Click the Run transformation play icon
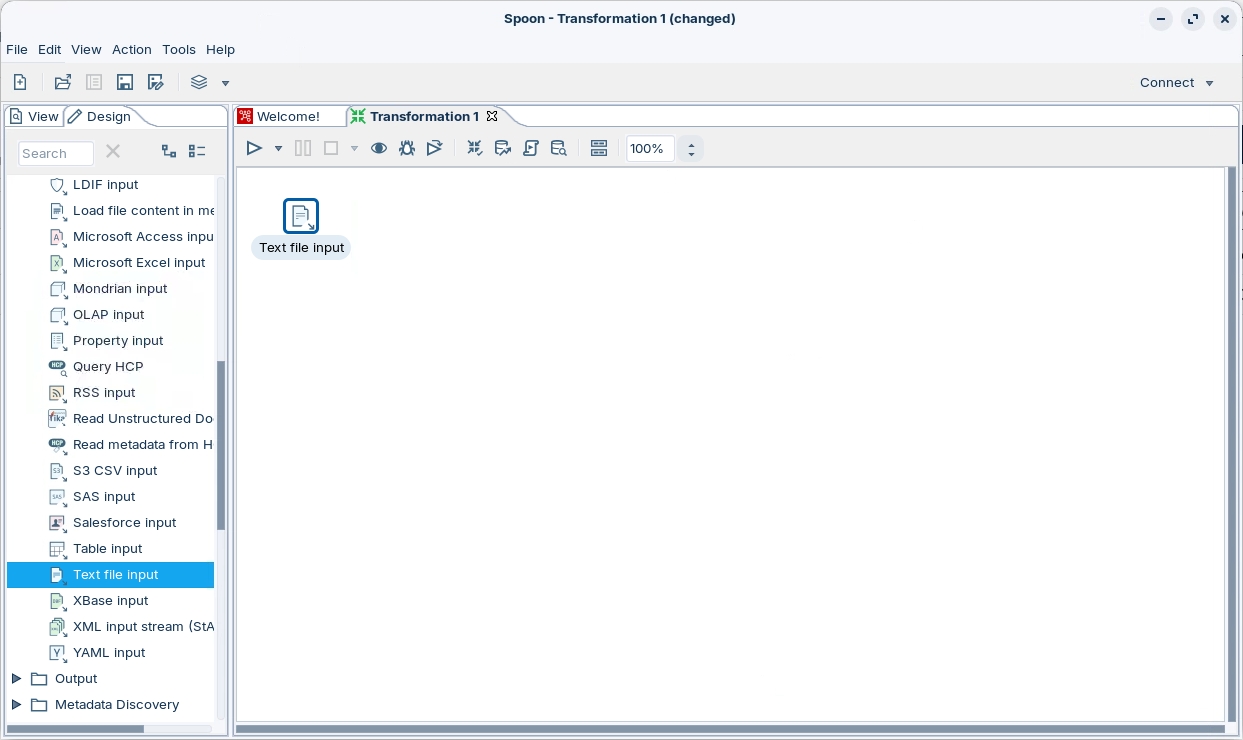 [254, 148]
